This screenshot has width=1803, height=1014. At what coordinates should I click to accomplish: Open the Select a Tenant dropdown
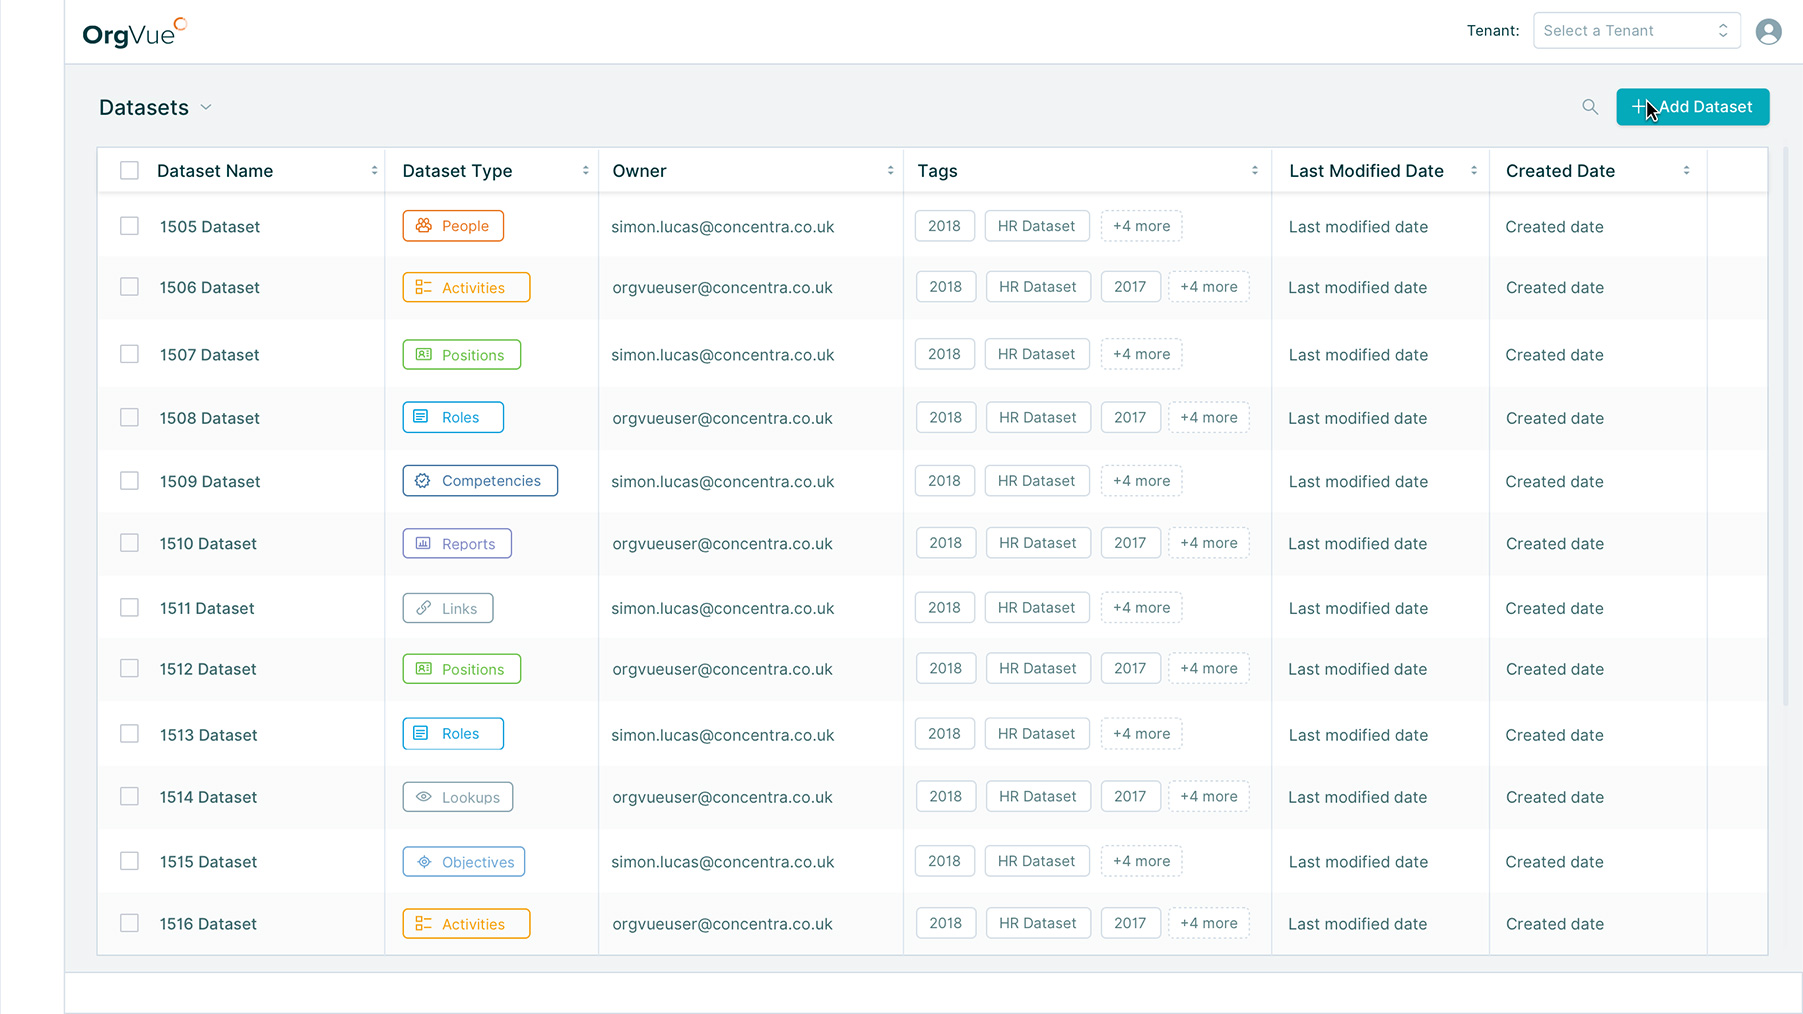point(1636,31)
